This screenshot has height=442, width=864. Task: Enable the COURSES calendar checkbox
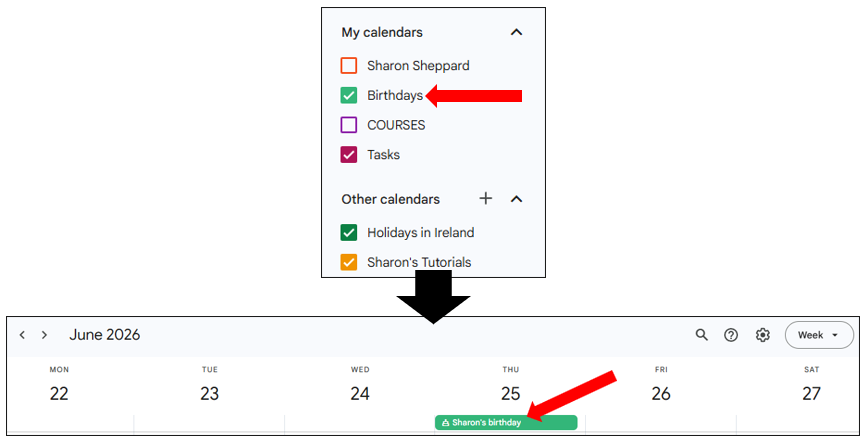coord(349,125)
